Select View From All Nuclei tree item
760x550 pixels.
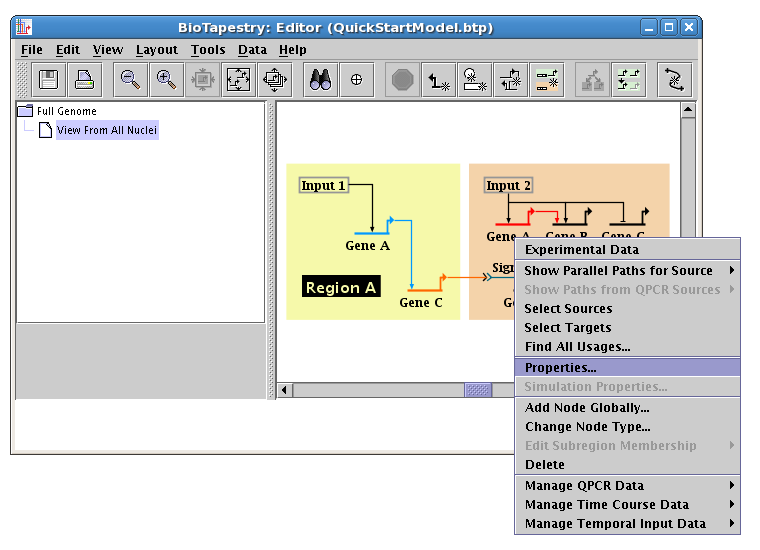(x=106, y=130)
